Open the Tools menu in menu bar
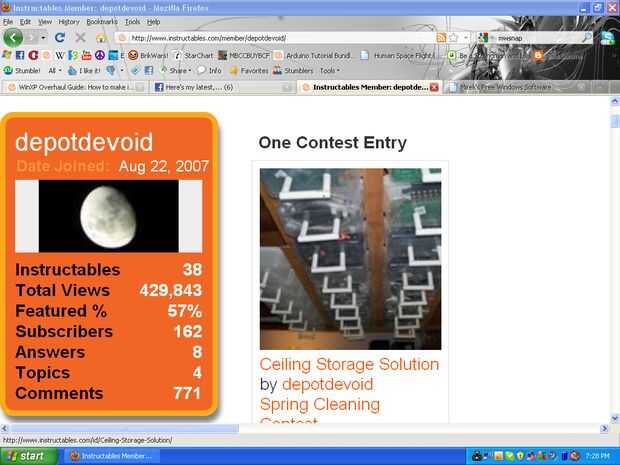 pyautogui.click(x=132, y=22)
